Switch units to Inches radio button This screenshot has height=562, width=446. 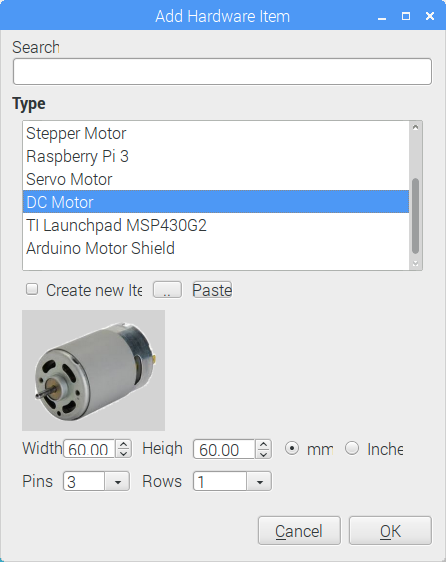coord(352,448)
